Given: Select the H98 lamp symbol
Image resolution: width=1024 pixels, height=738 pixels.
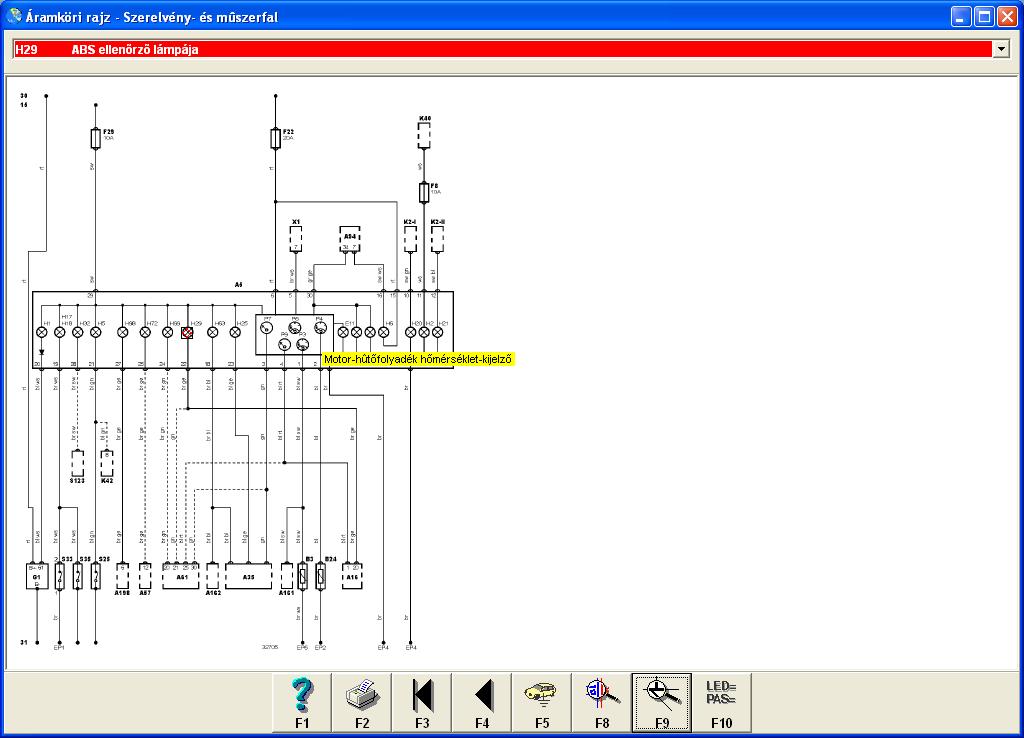Looking at the screenshot, I should click(x=122, y=332).
